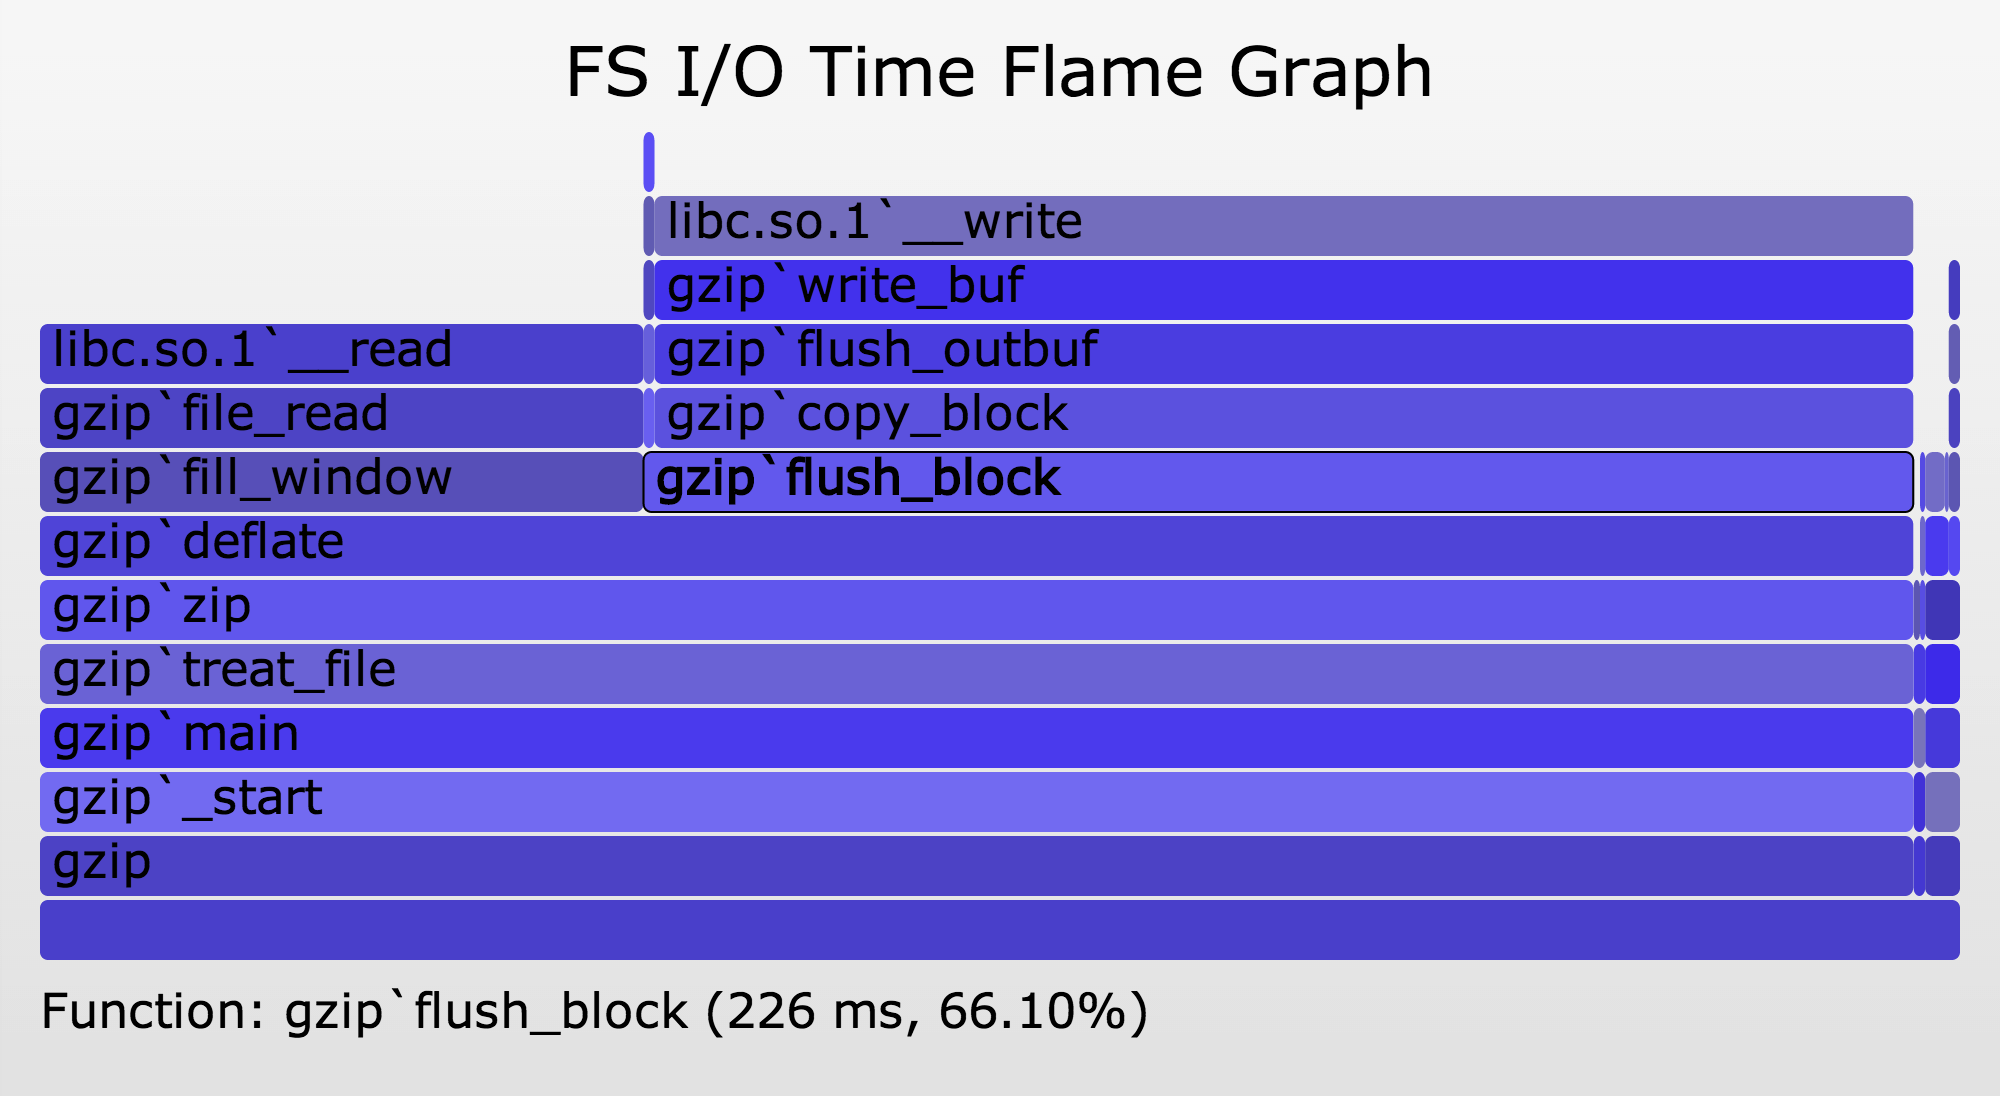Viewport: 2000px width, 1096px height.
Task: Click the frame labeled just gzip
Action: coord(975,865)
